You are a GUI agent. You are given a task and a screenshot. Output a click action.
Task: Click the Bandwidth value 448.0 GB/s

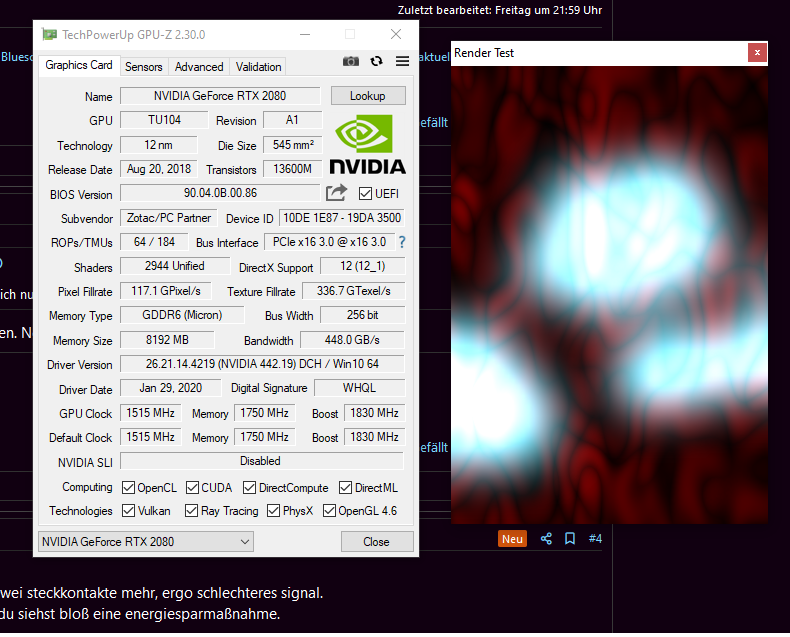(352, 340)
